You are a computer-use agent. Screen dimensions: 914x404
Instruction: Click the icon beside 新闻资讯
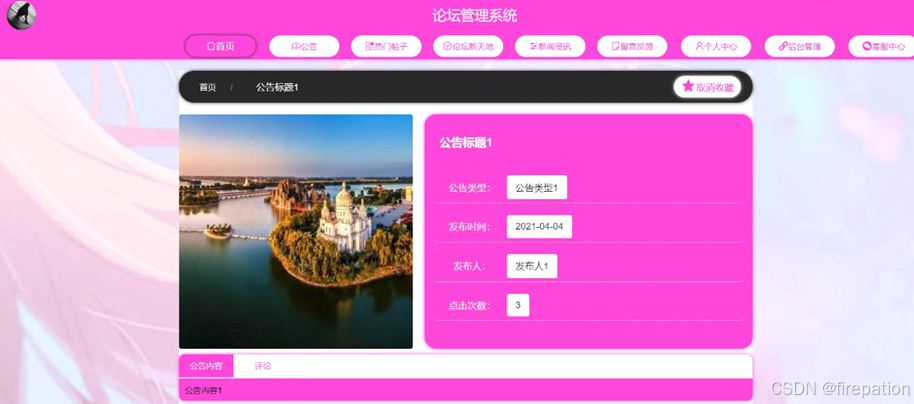(533, 46)
